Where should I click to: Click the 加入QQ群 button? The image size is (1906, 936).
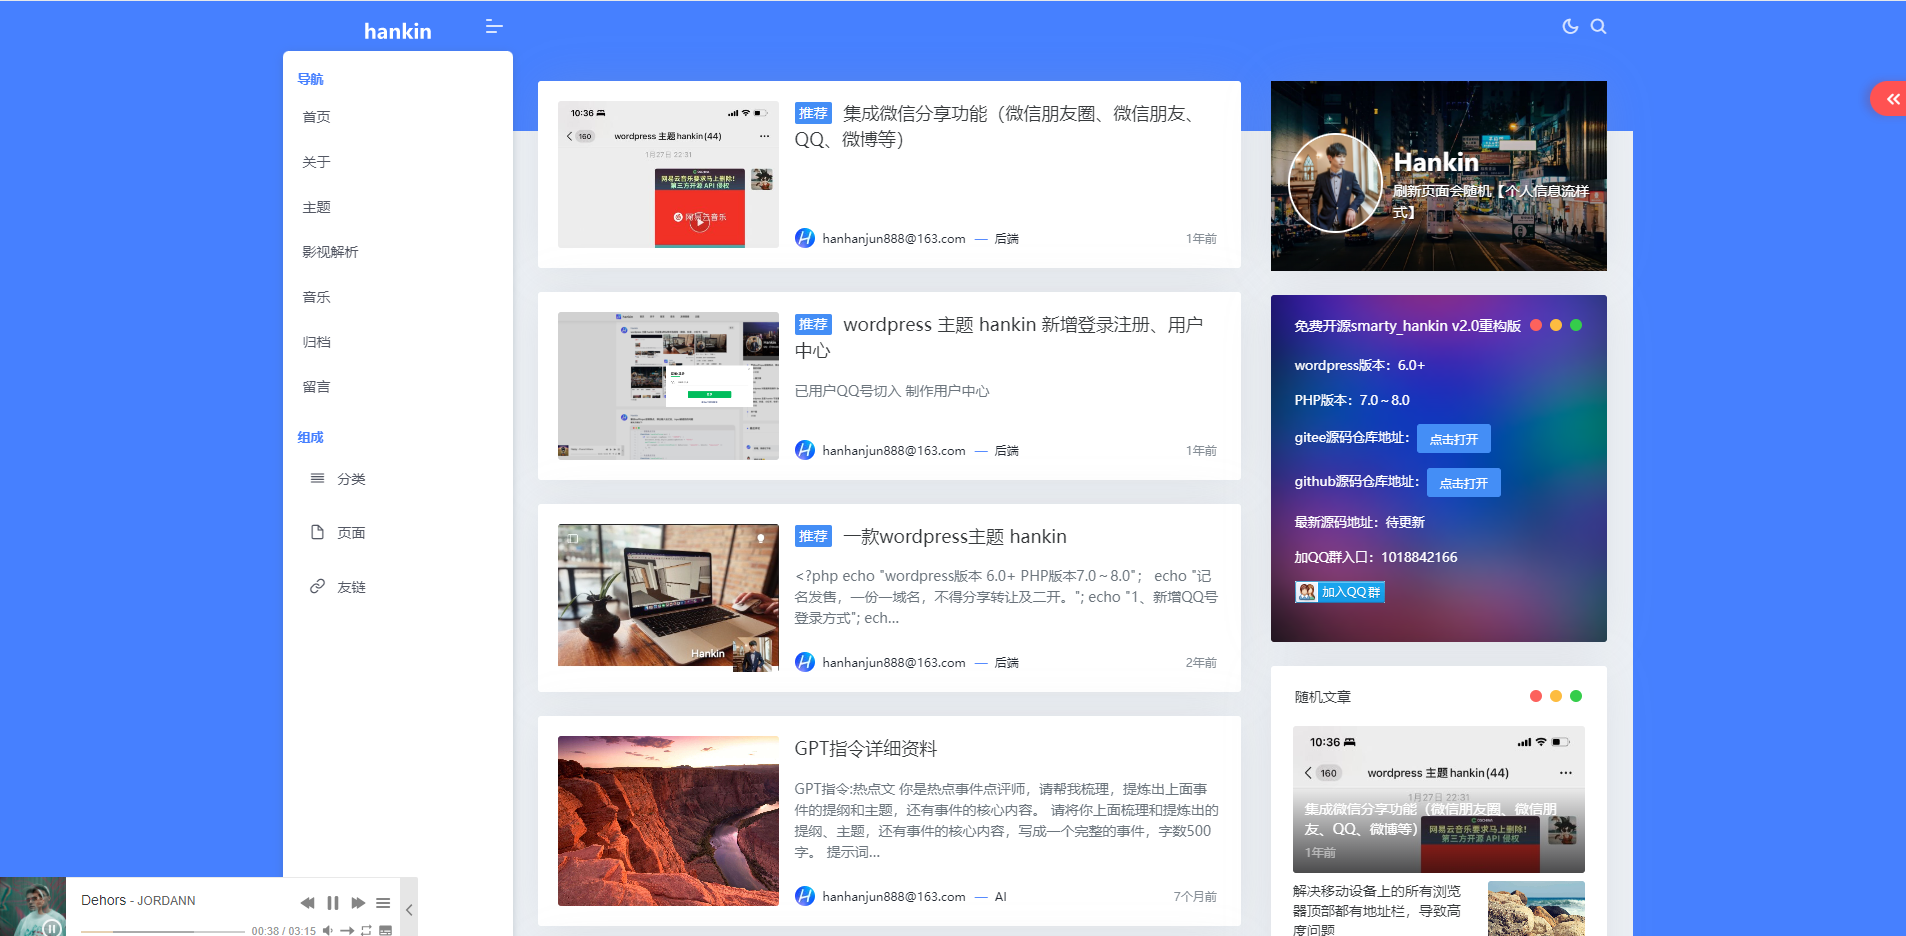(x=1340, y=592)
